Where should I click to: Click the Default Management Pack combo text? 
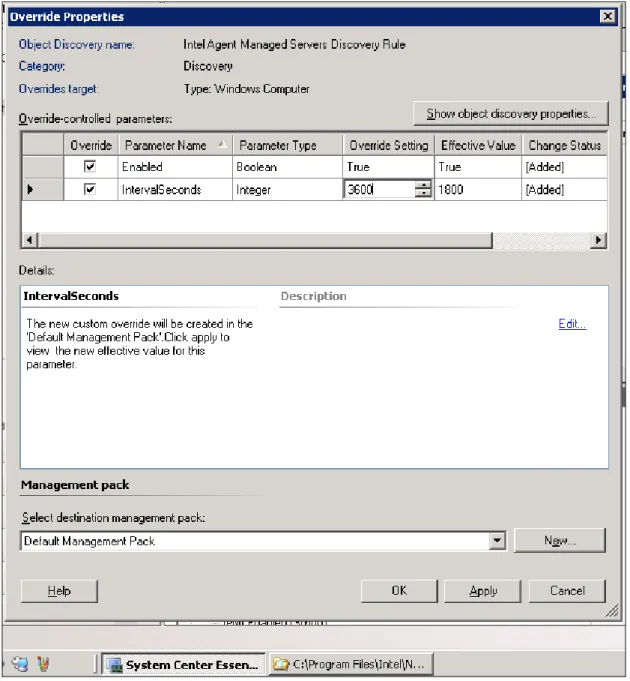coord(89,541)
